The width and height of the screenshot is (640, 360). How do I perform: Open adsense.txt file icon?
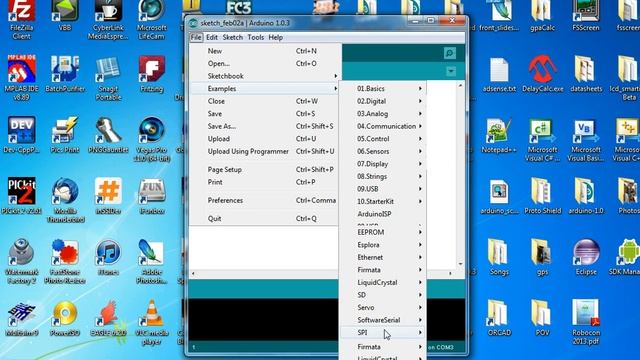point(498,73)
